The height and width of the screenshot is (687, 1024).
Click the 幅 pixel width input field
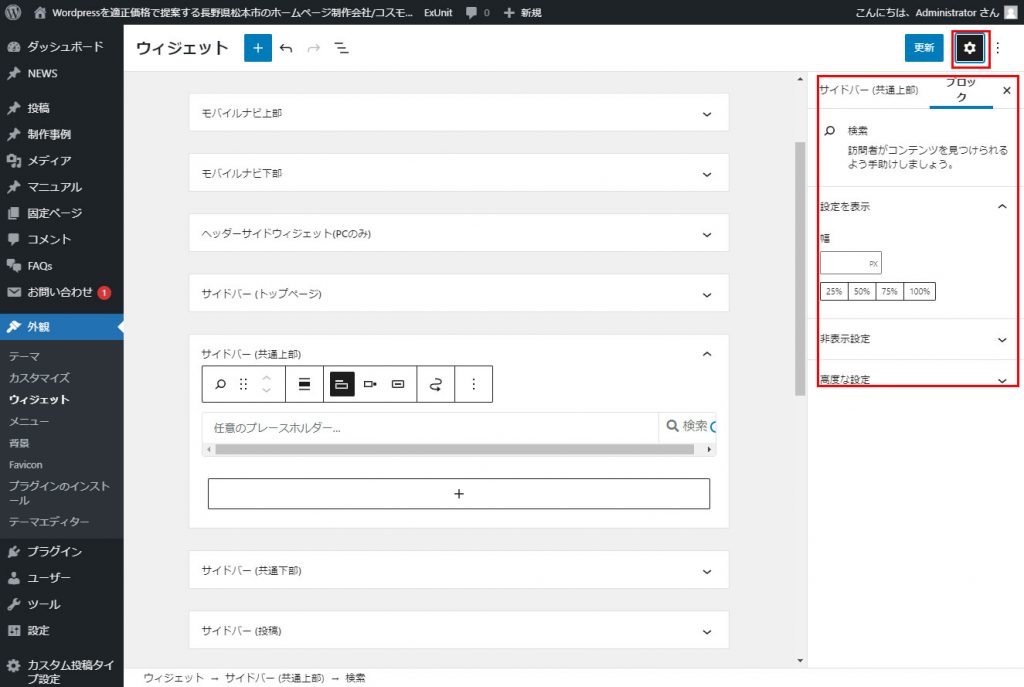click(843, 263)
